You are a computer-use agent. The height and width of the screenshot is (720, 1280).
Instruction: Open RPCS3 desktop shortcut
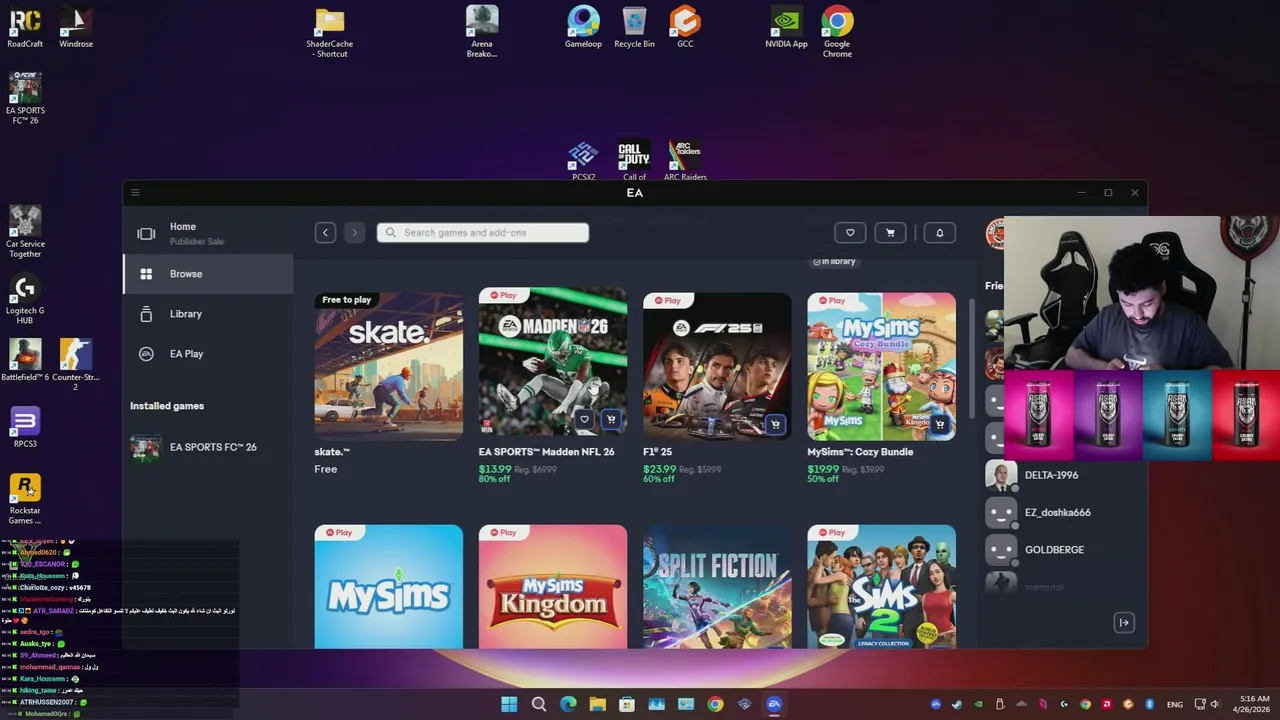[25, 427]
